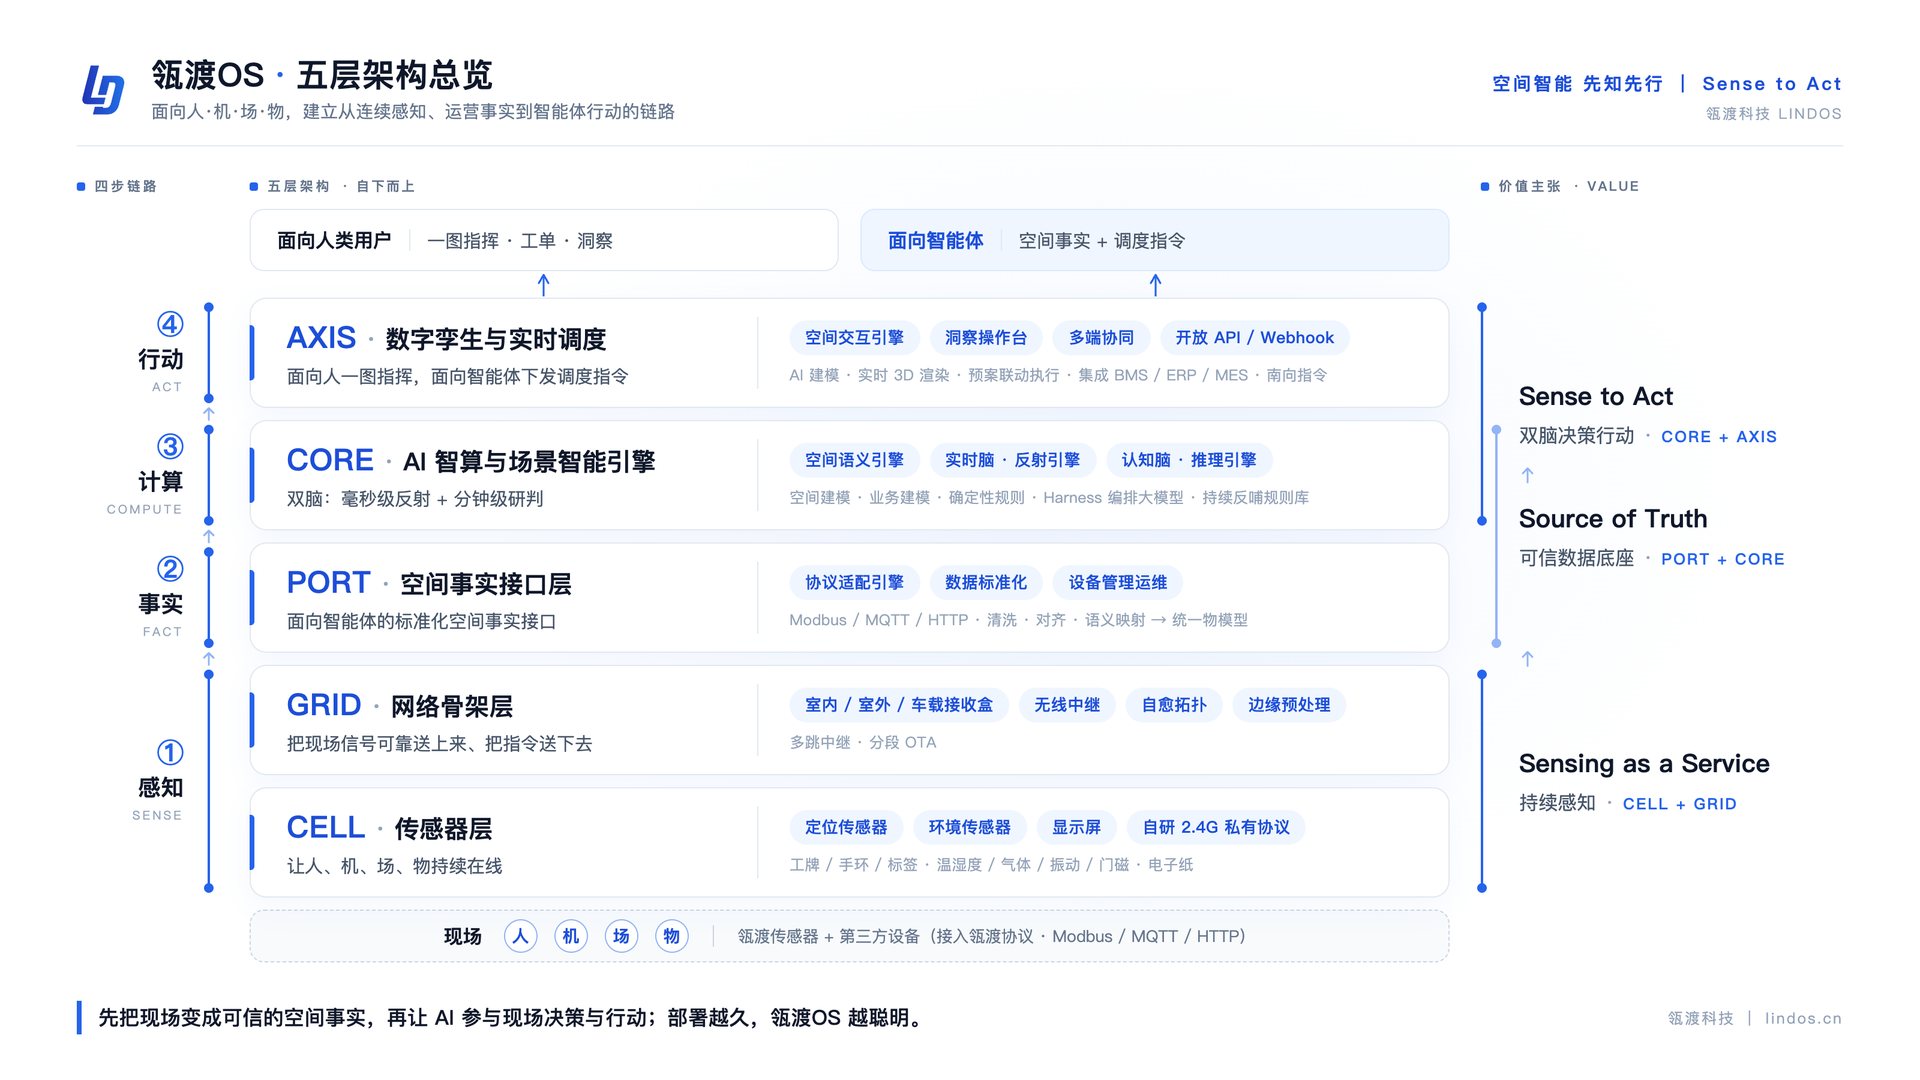Select the 无线中继 tag
This screenshot has width=1920, height=1080.
(x=1067, y=705)
